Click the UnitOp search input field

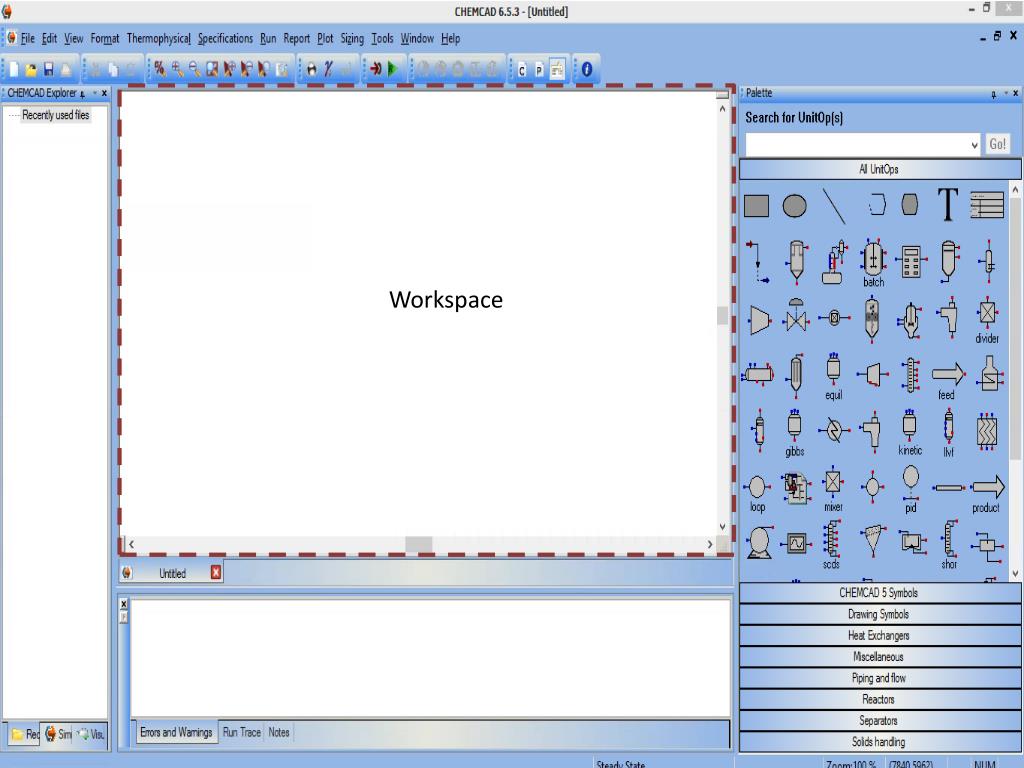coord(857,145)
